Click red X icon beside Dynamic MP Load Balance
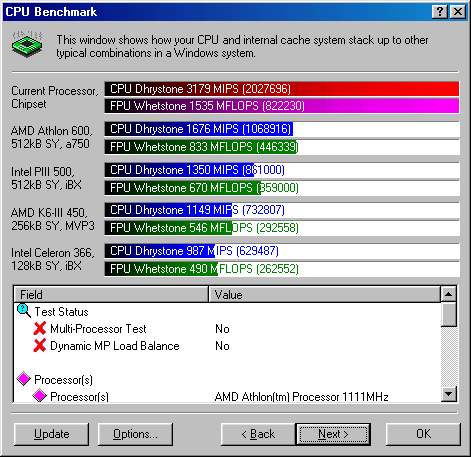This screenshot has height=457, width=471. click(x=40, y=345)
